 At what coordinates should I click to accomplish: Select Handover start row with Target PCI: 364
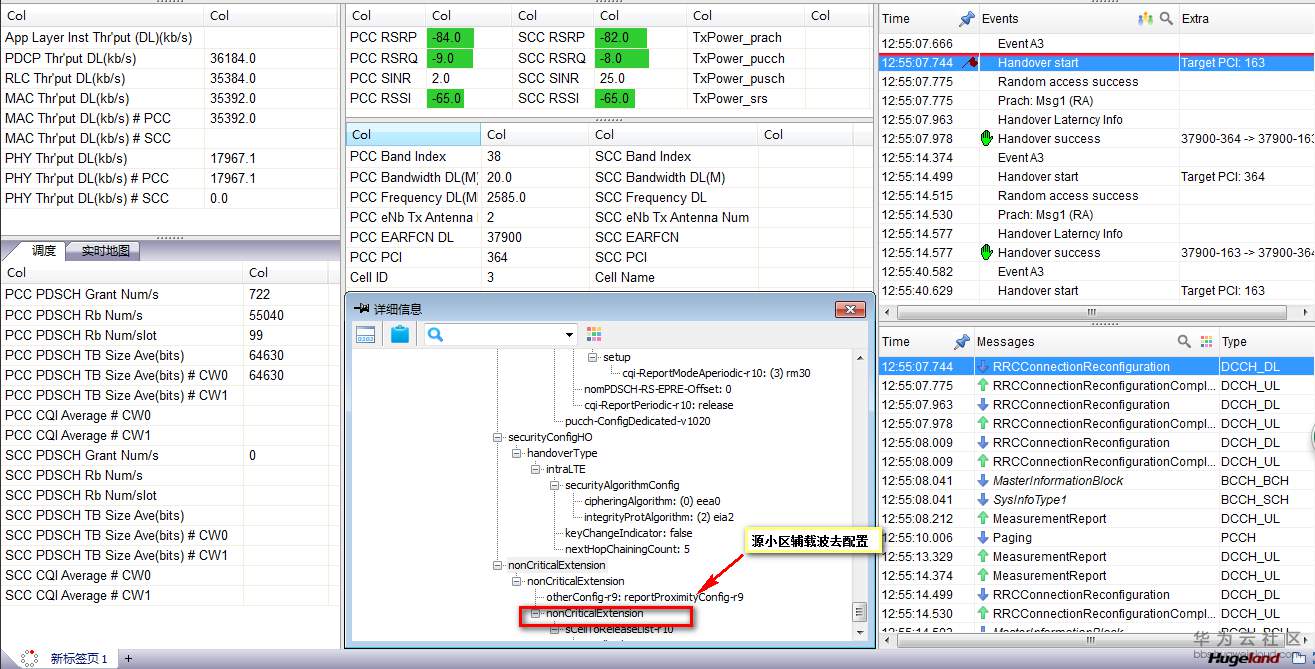1095,177
